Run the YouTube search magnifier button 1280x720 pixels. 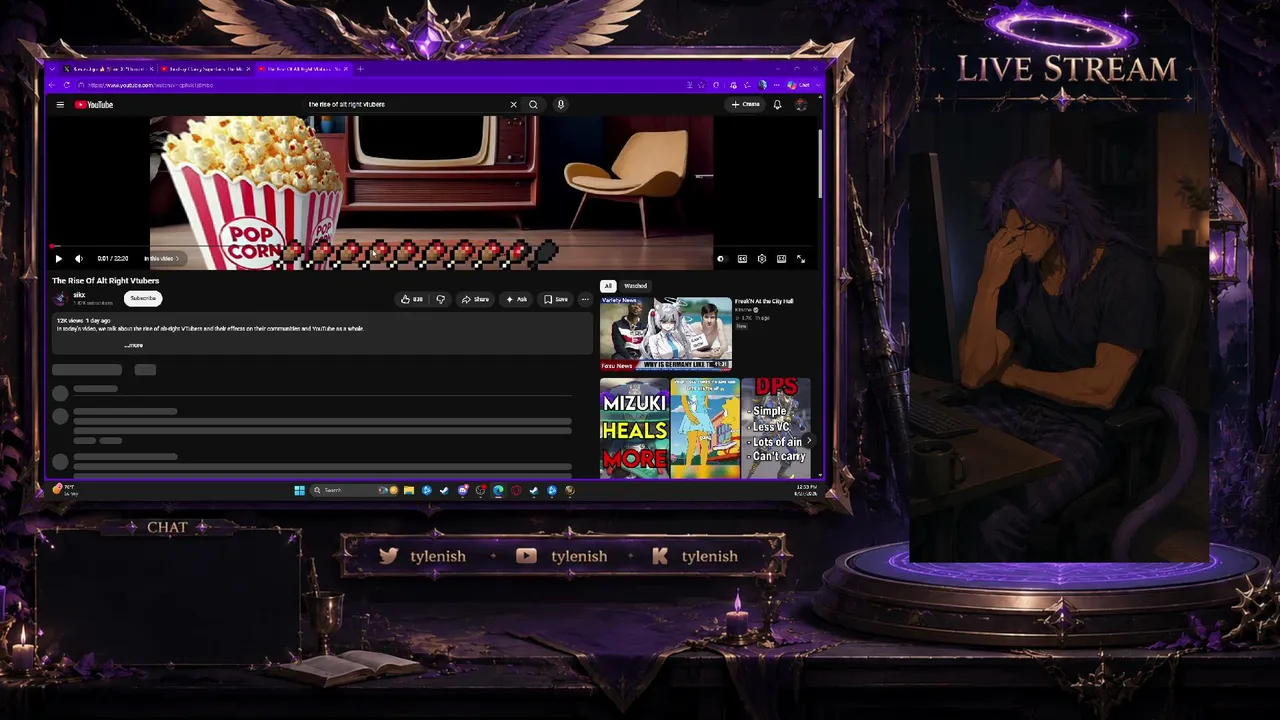pyautogui.click(x=533, y=104)
